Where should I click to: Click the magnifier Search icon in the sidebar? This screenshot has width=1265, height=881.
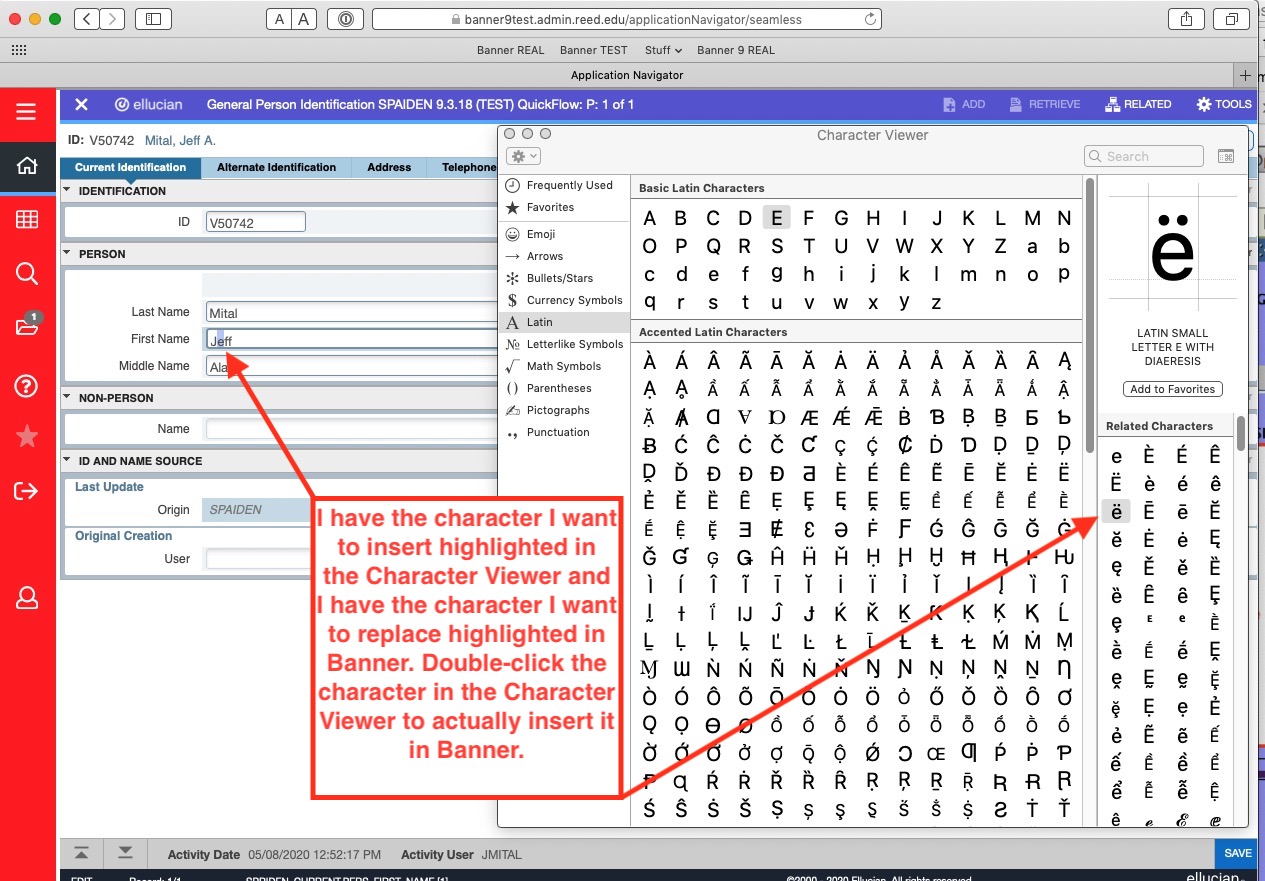pyautogui.click(x=27, y=274)
